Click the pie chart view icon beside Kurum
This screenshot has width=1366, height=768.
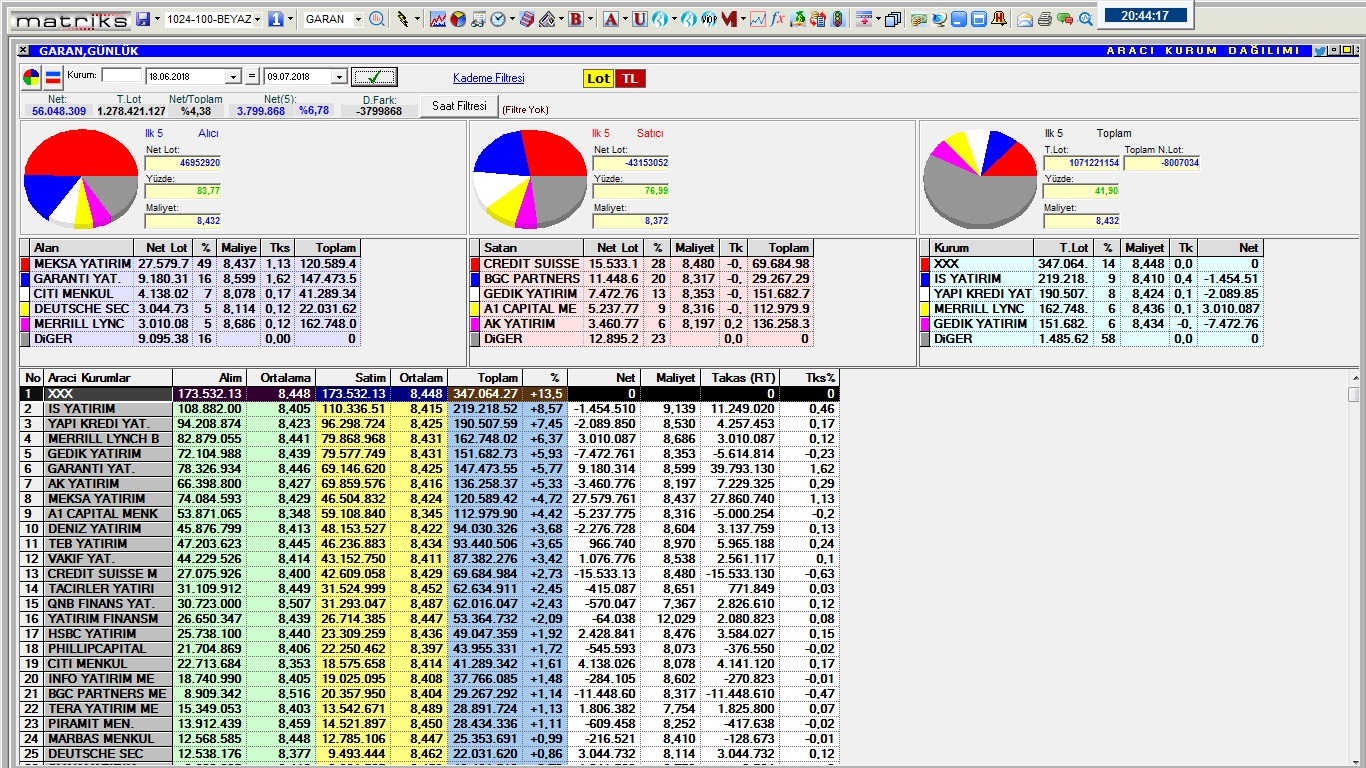[x=31, y=77]
